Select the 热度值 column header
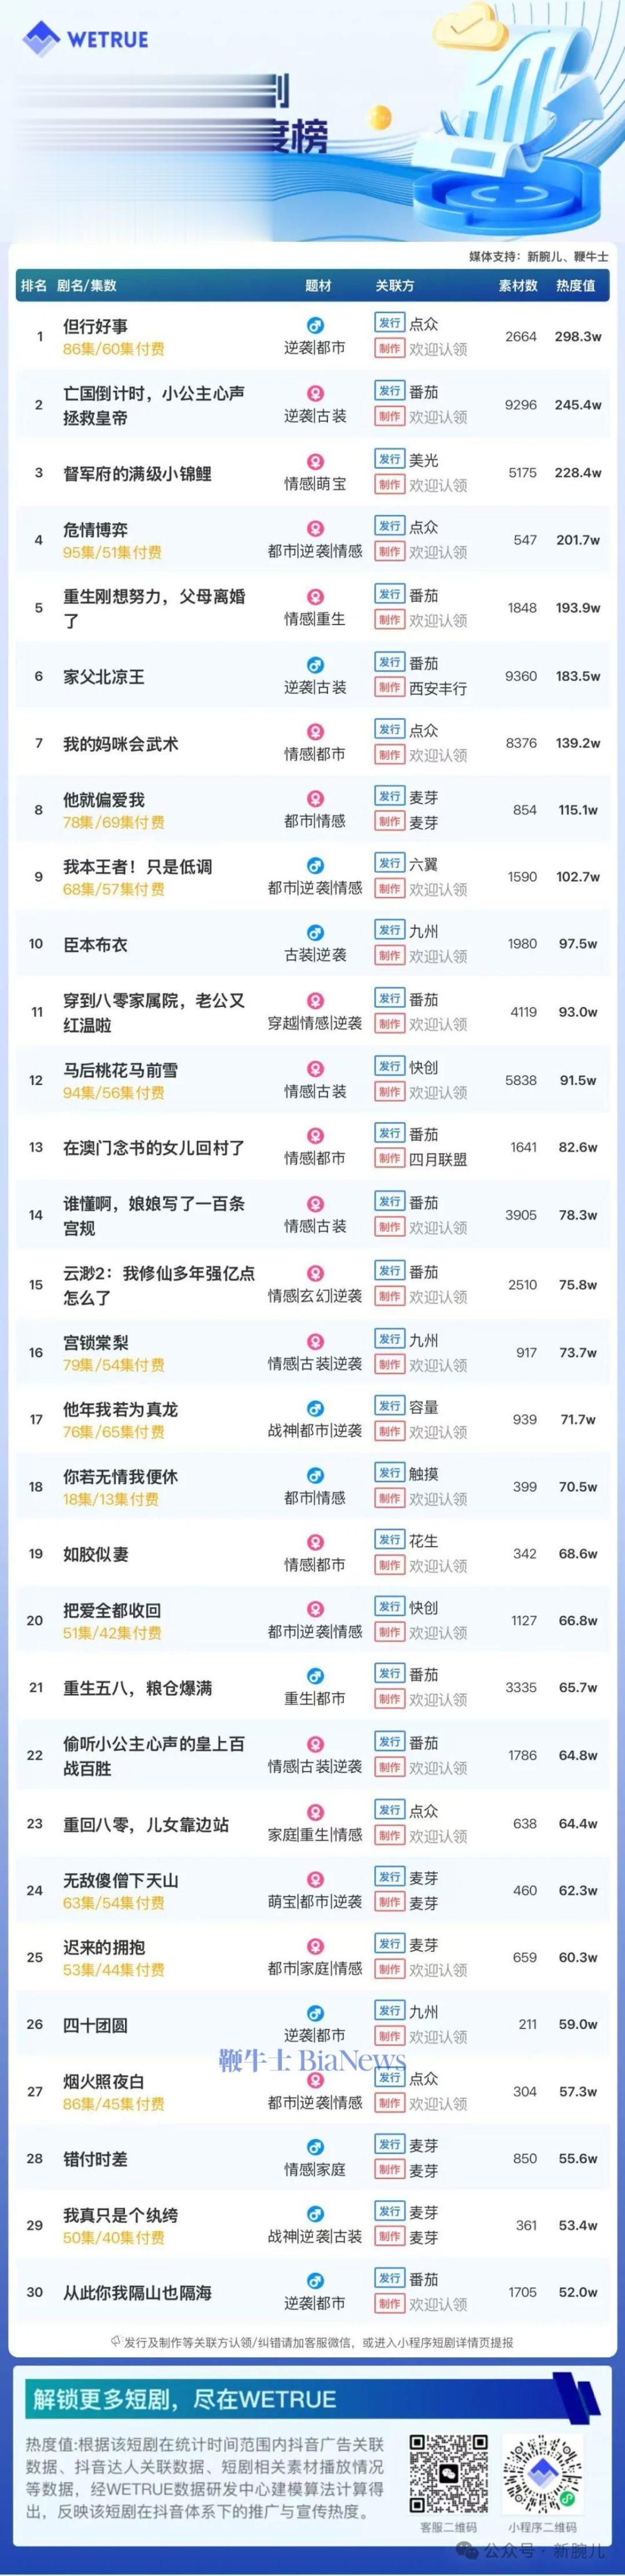 576,286
